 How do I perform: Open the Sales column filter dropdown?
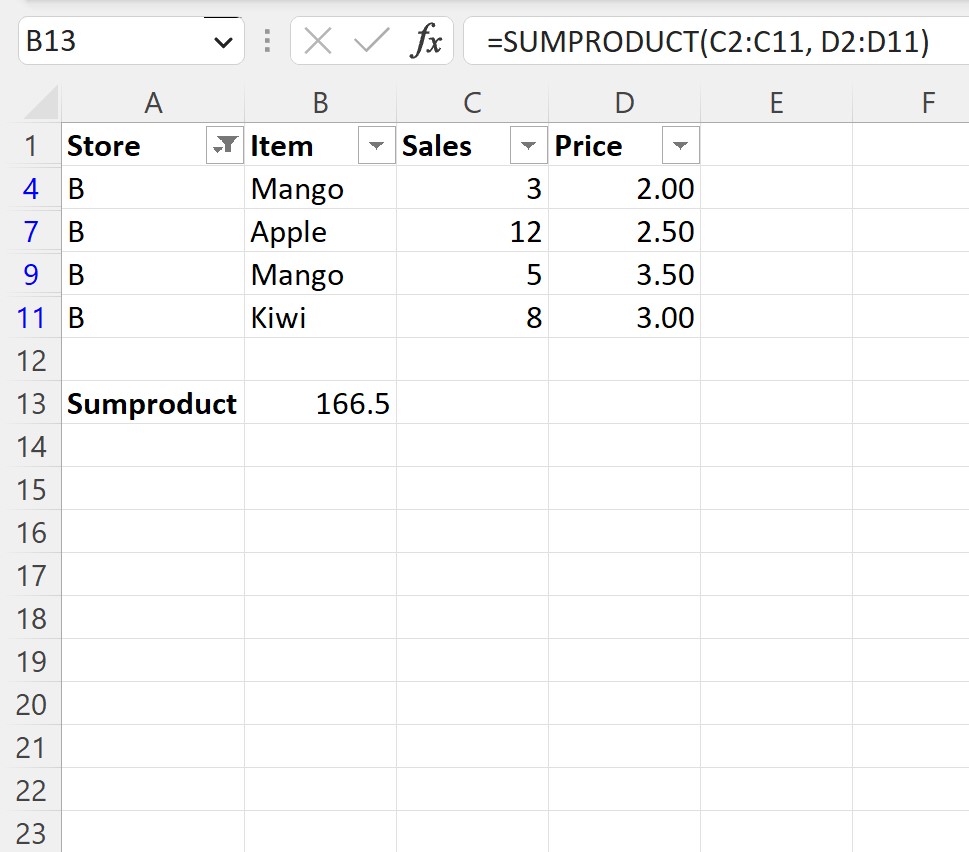[528, 146]
